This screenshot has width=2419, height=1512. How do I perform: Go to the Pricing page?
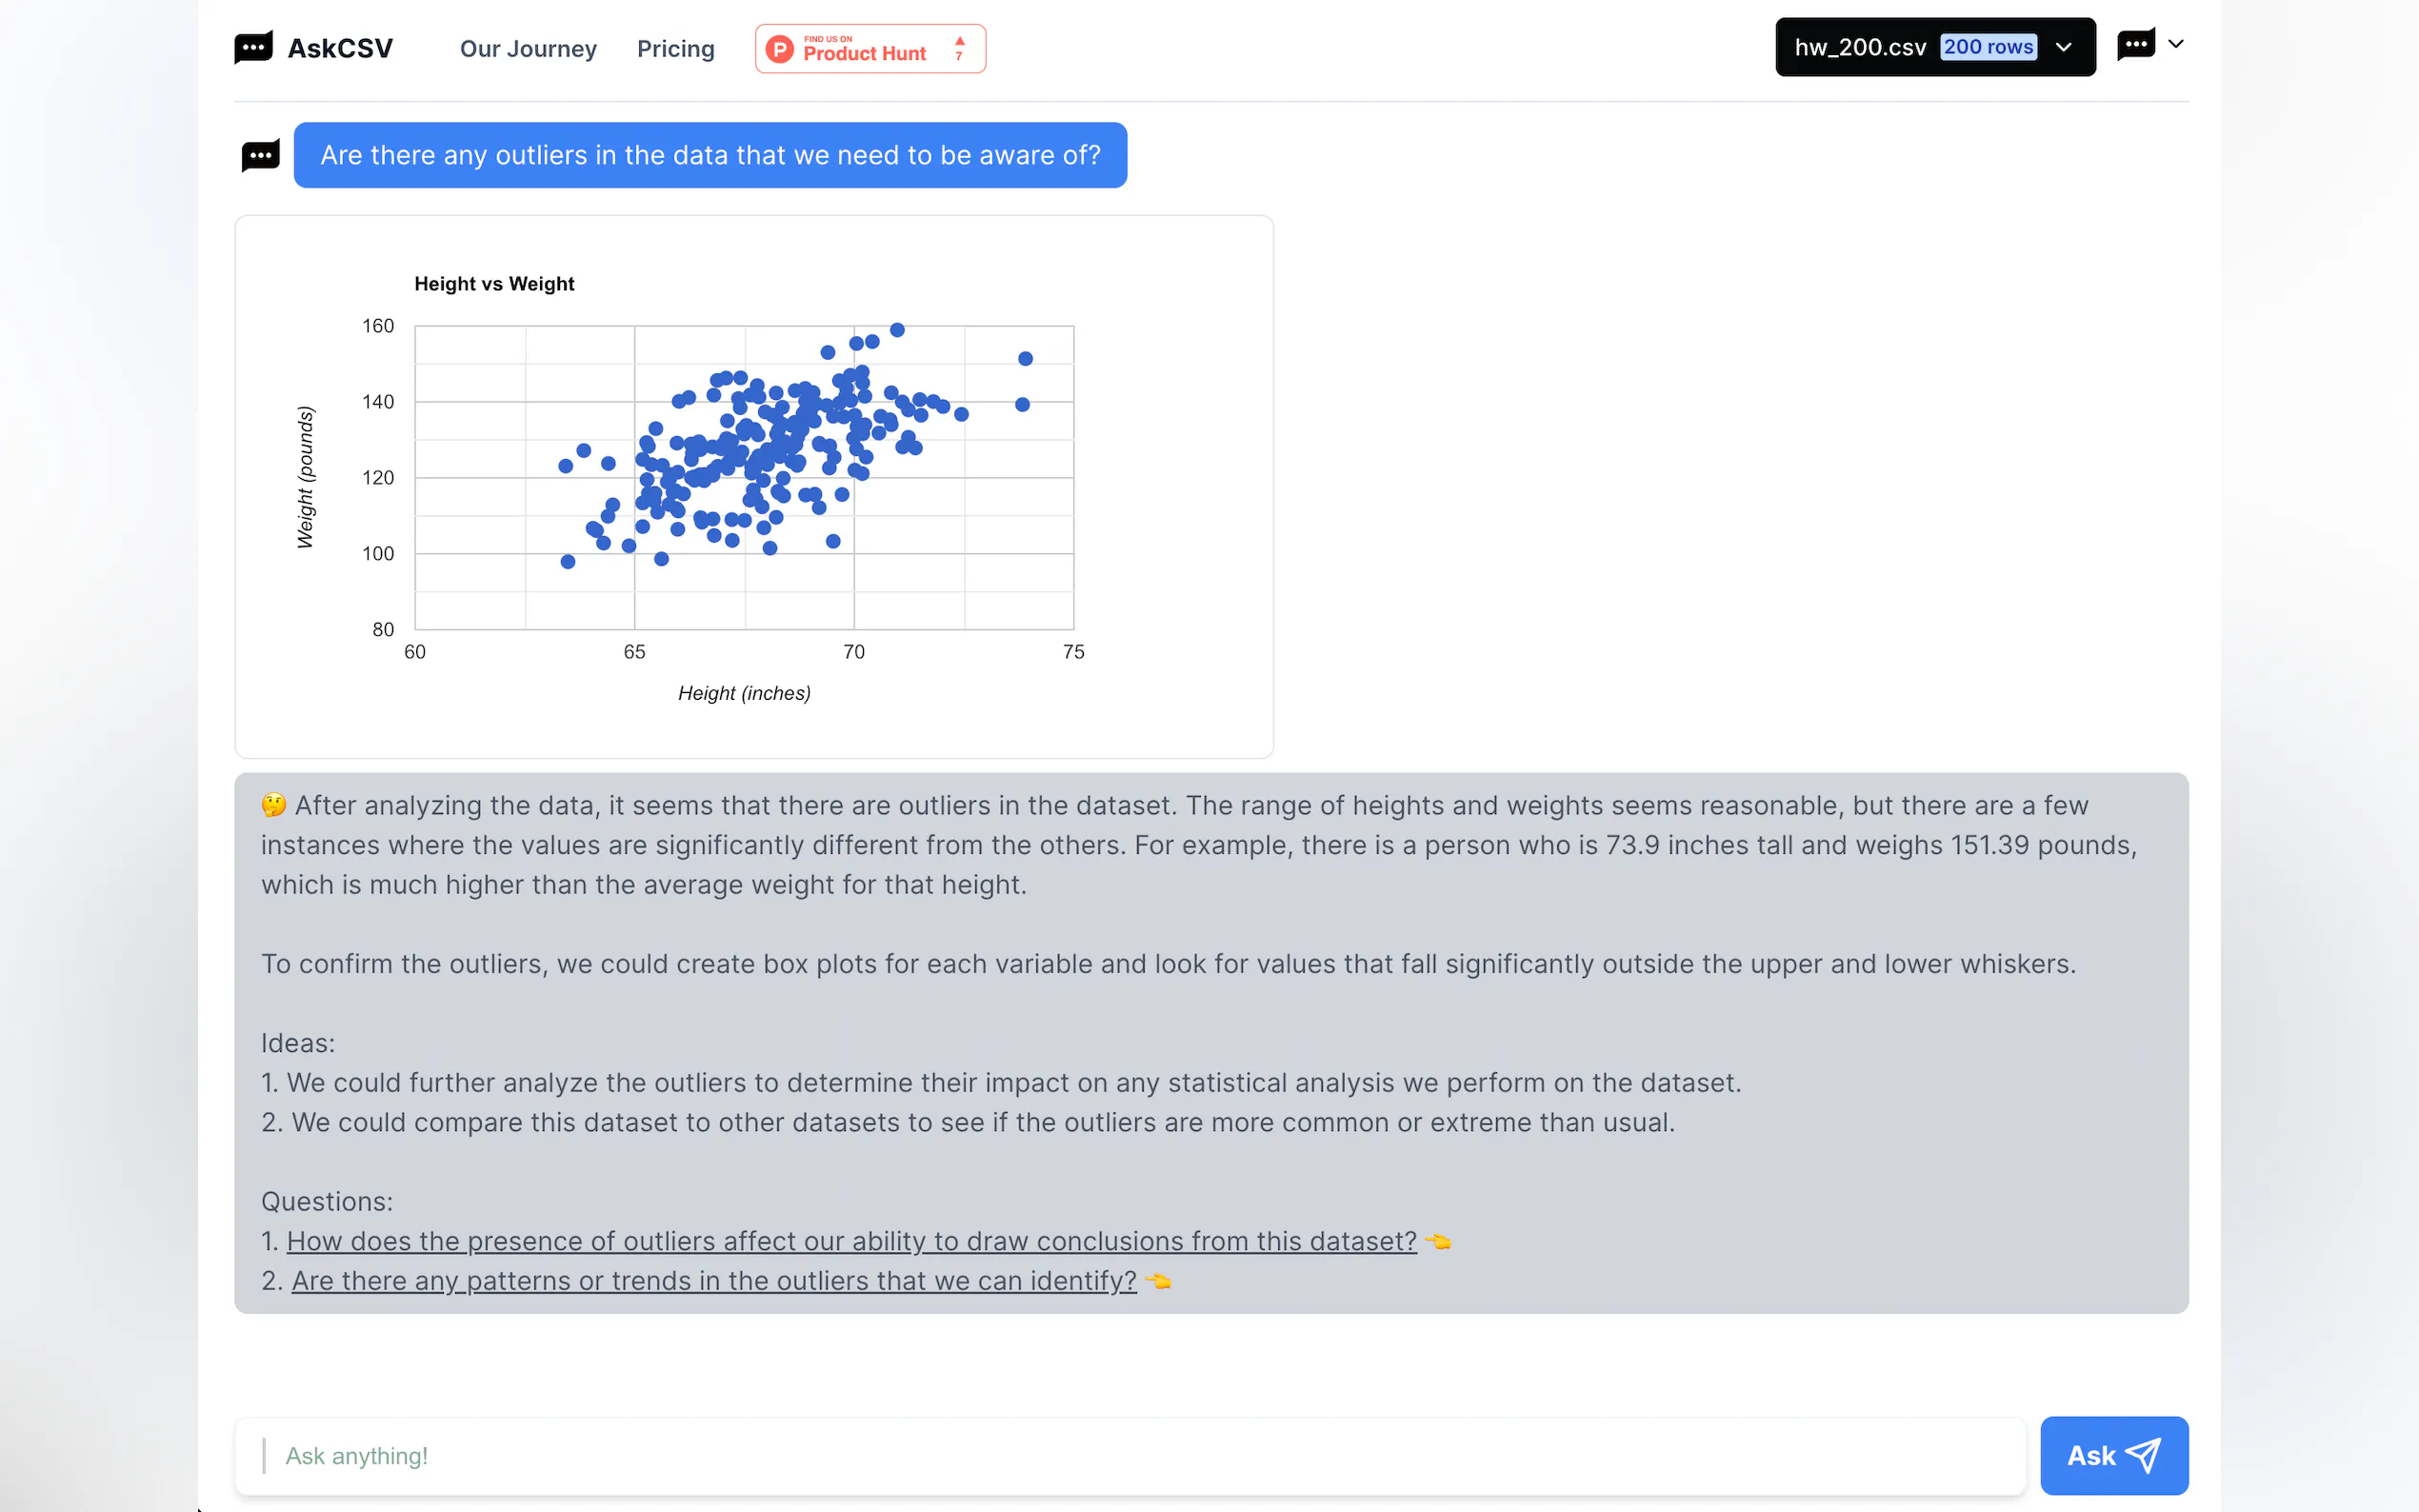[676, 49]
